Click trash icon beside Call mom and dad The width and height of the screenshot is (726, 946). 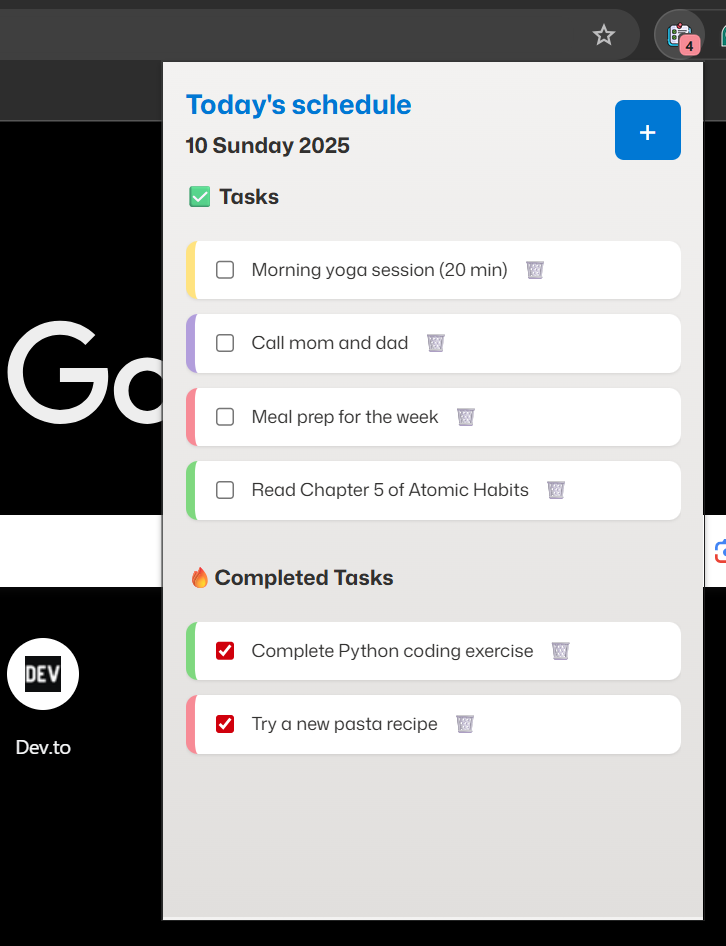point(435,343)
